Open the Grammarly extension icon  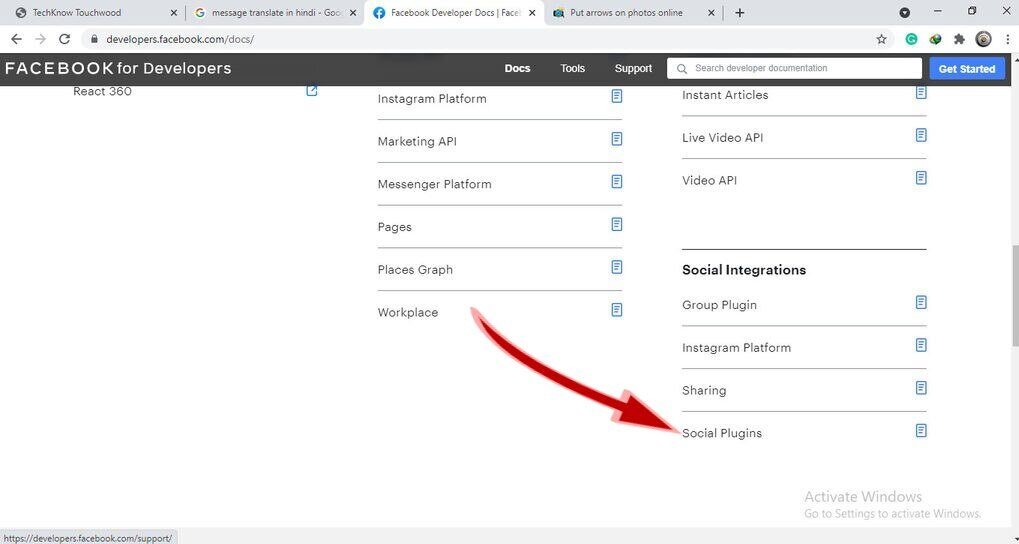point(912,39)
